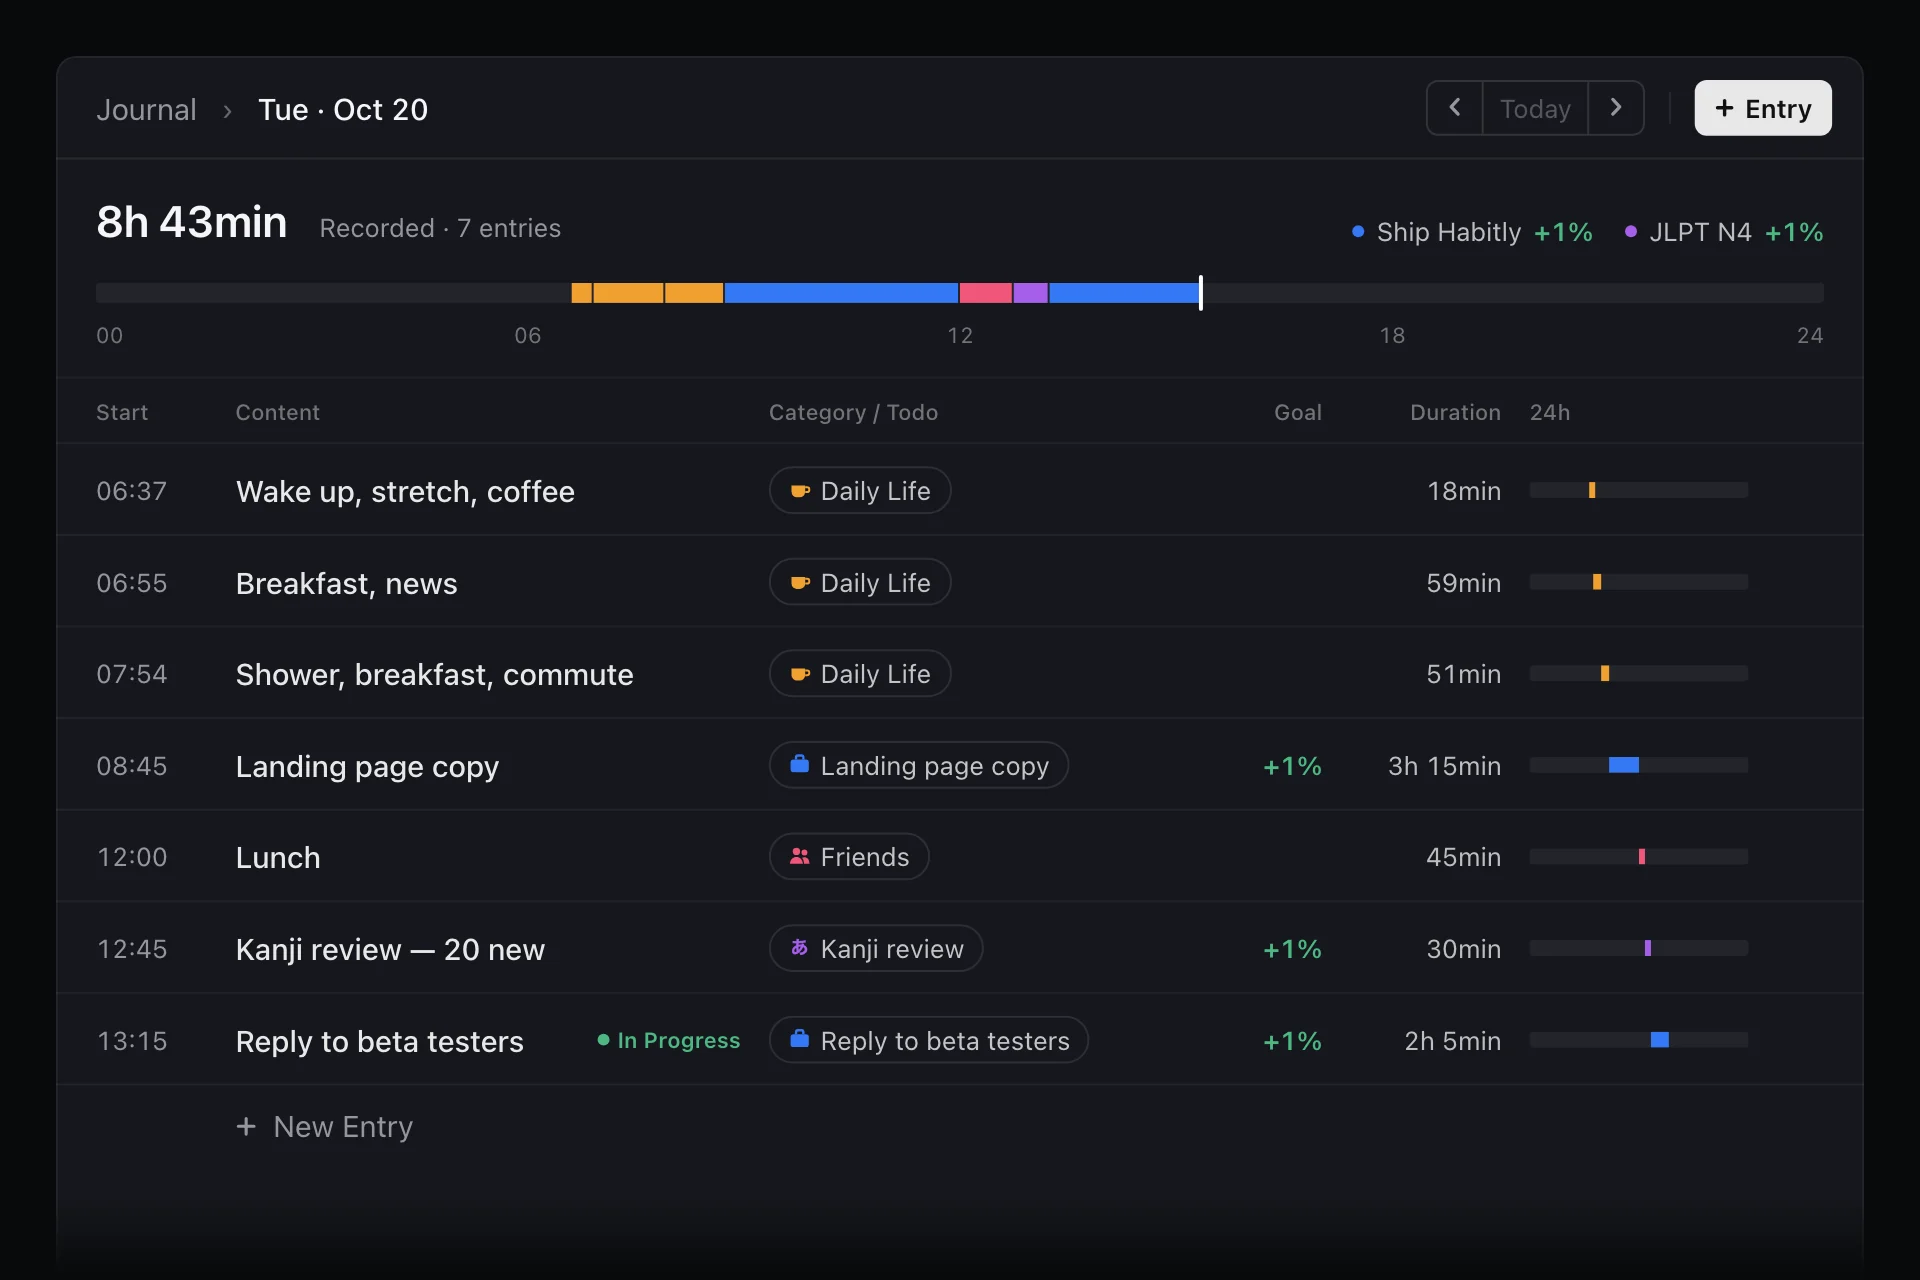Click the 13:15 start time
This screenshot has height=1280, width=1920.
pos(132,1041)
